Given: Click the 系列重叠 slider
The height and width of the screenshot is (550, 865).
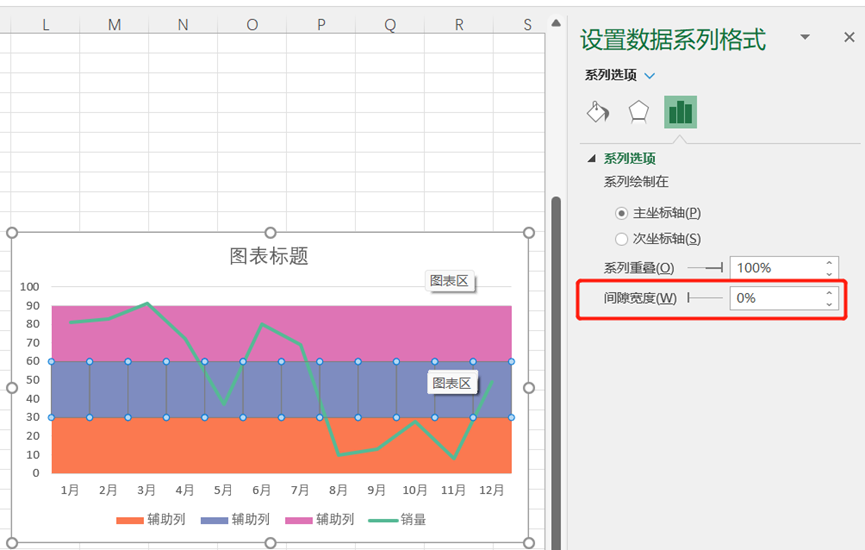Looking at the screenshot, I should [x=706, y=268].
